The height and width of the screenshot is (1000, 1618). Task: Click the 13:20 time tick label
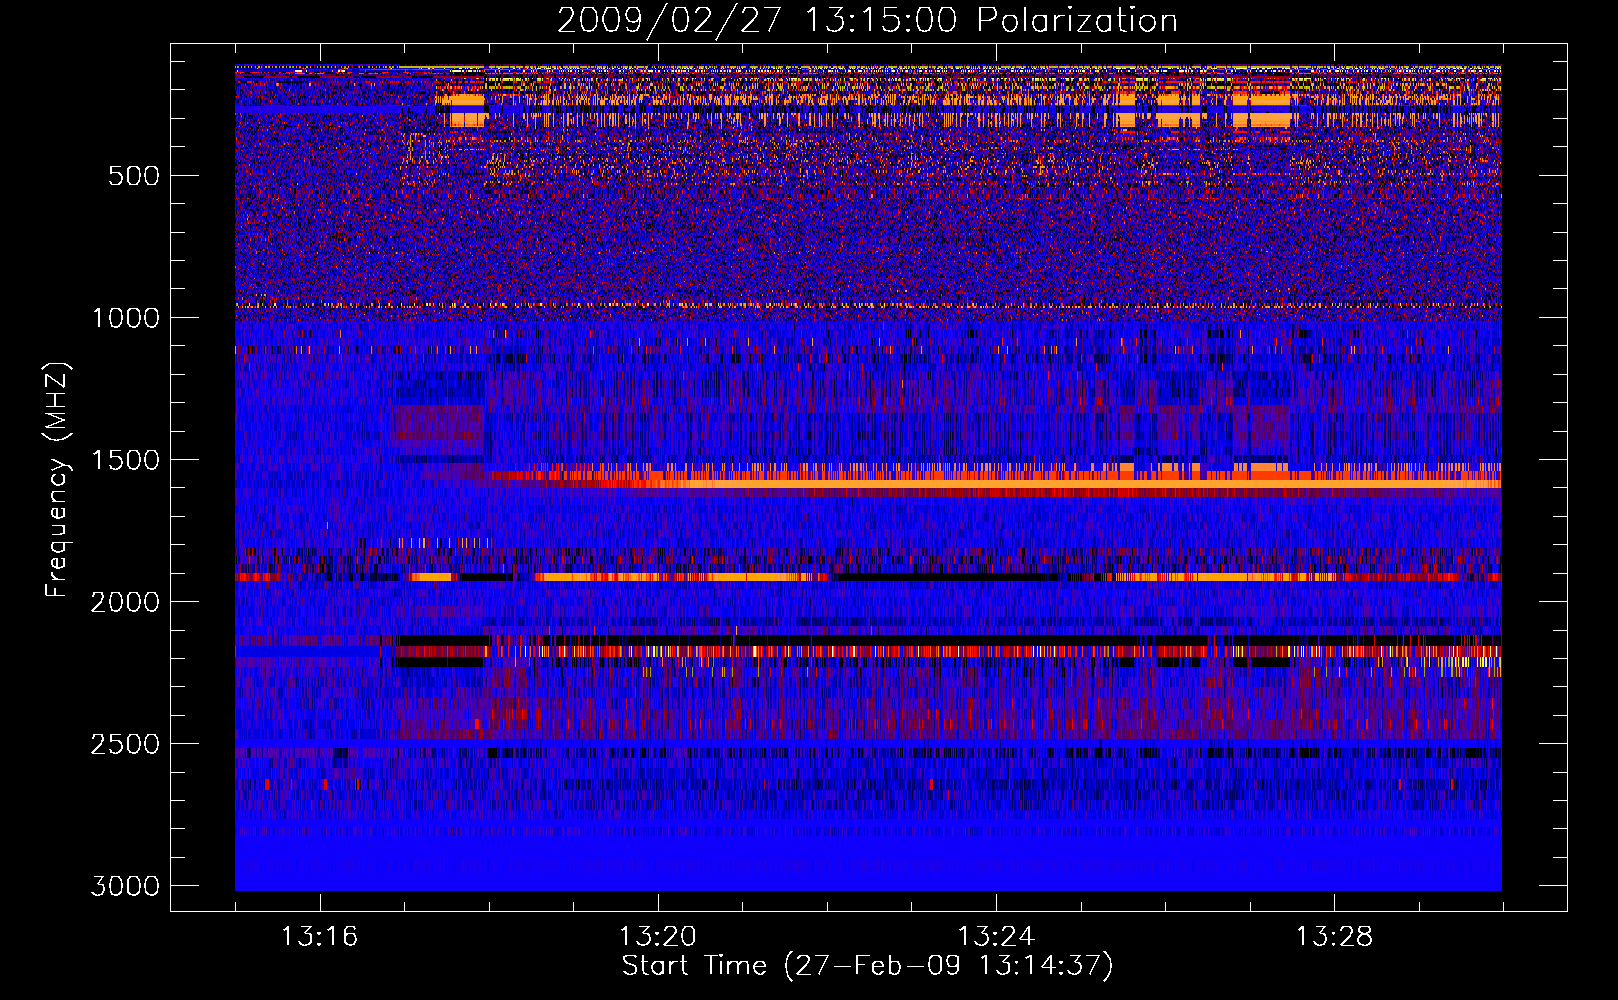point(657,937)
